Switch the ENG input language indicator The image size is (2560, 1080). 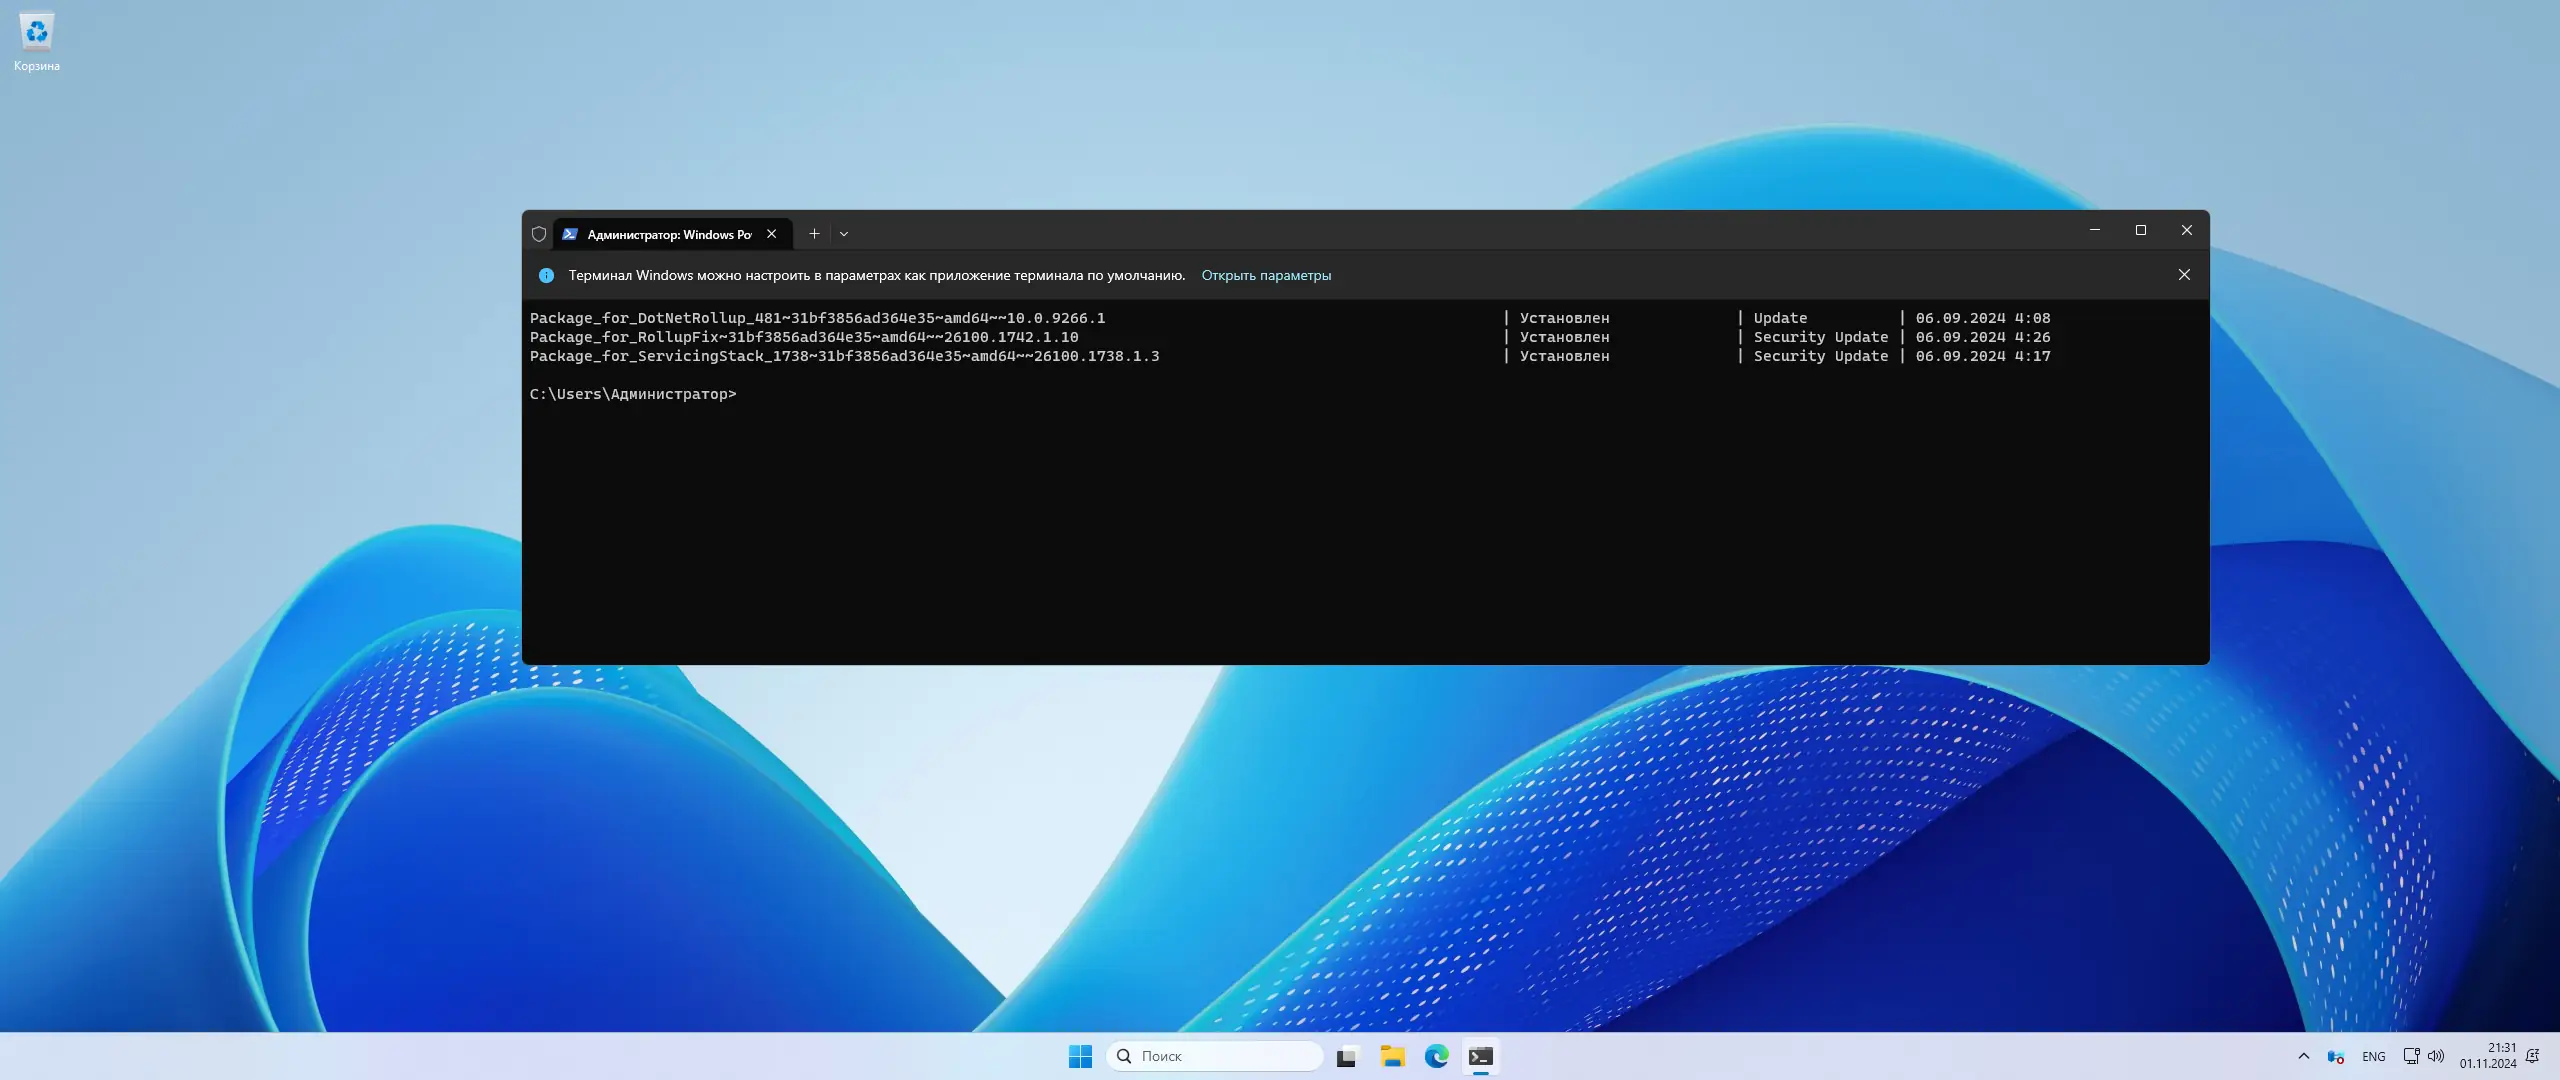click(2373, 1057)
